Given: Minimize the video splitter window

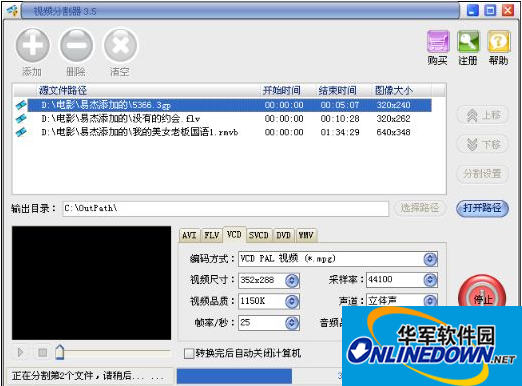Looking at the screenshot, I should 473,10.
